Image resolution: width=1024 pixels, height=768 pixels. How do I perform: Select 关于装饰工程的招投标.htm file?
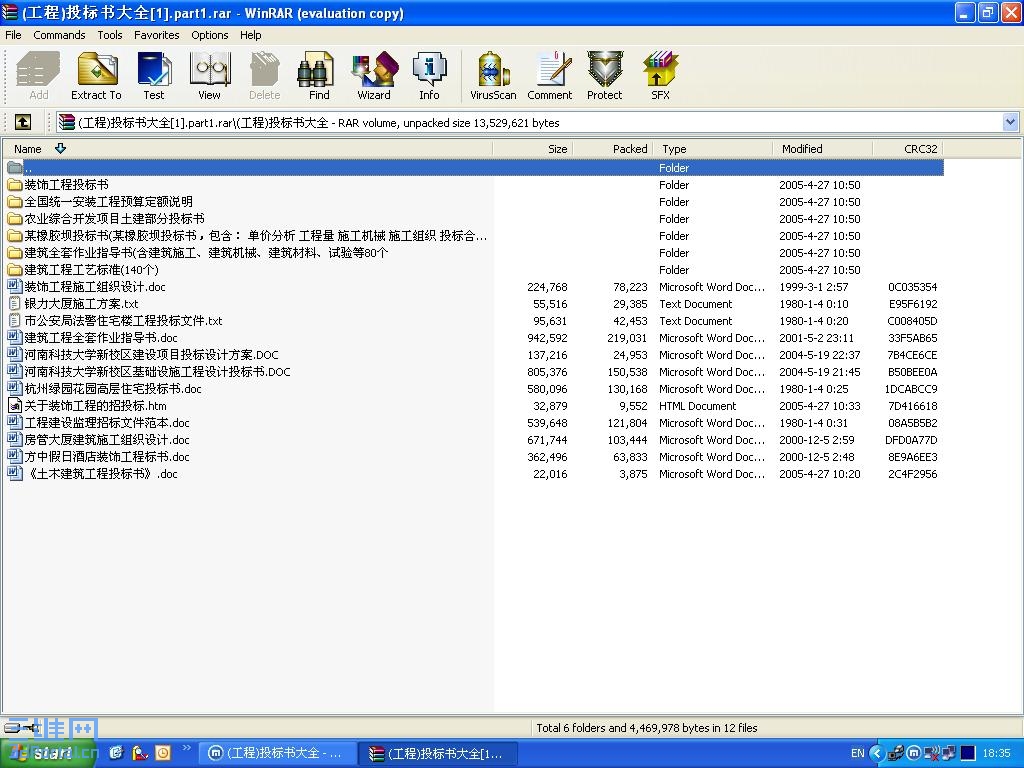coord(95,406)
